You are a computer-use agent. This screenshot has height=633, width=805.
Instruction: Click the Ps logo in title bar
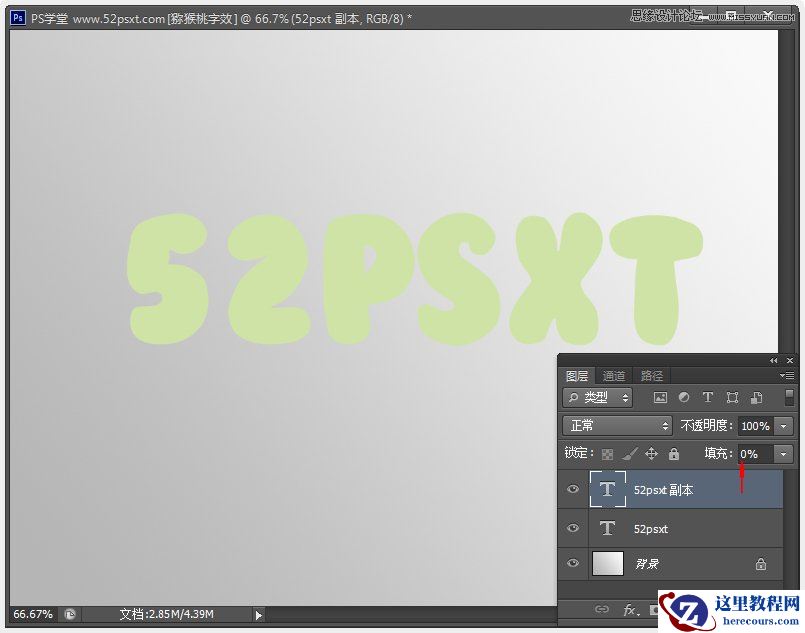pos(18,18)
